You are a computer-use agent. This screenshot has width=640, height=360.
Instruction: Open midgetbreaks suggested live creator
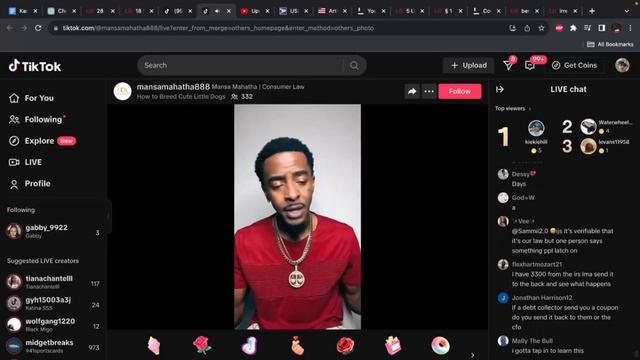54,346
